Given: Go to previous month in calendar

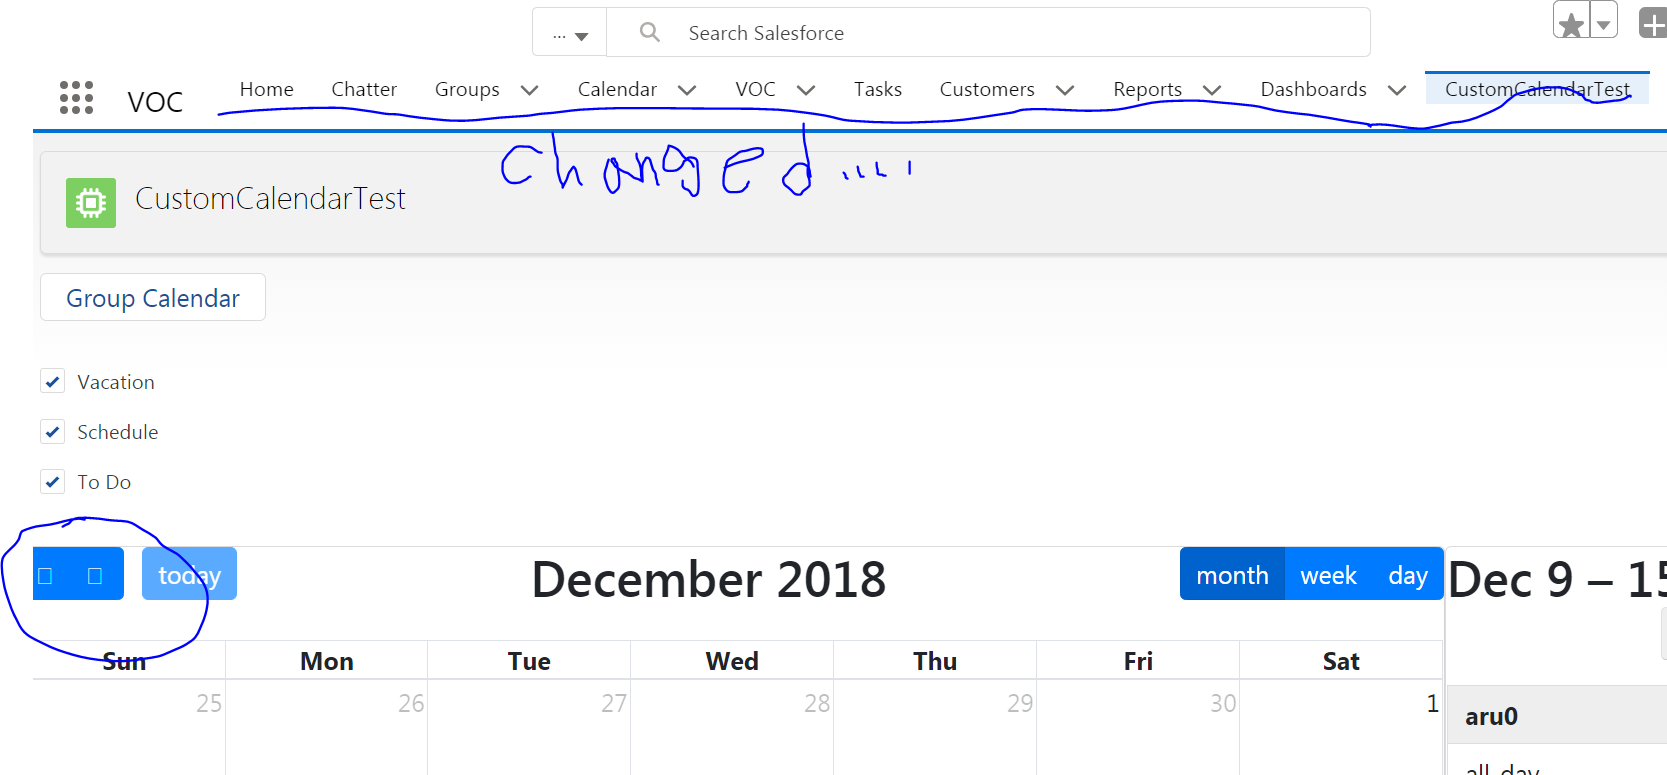Looking at the screenshot, I should (46, 575).
